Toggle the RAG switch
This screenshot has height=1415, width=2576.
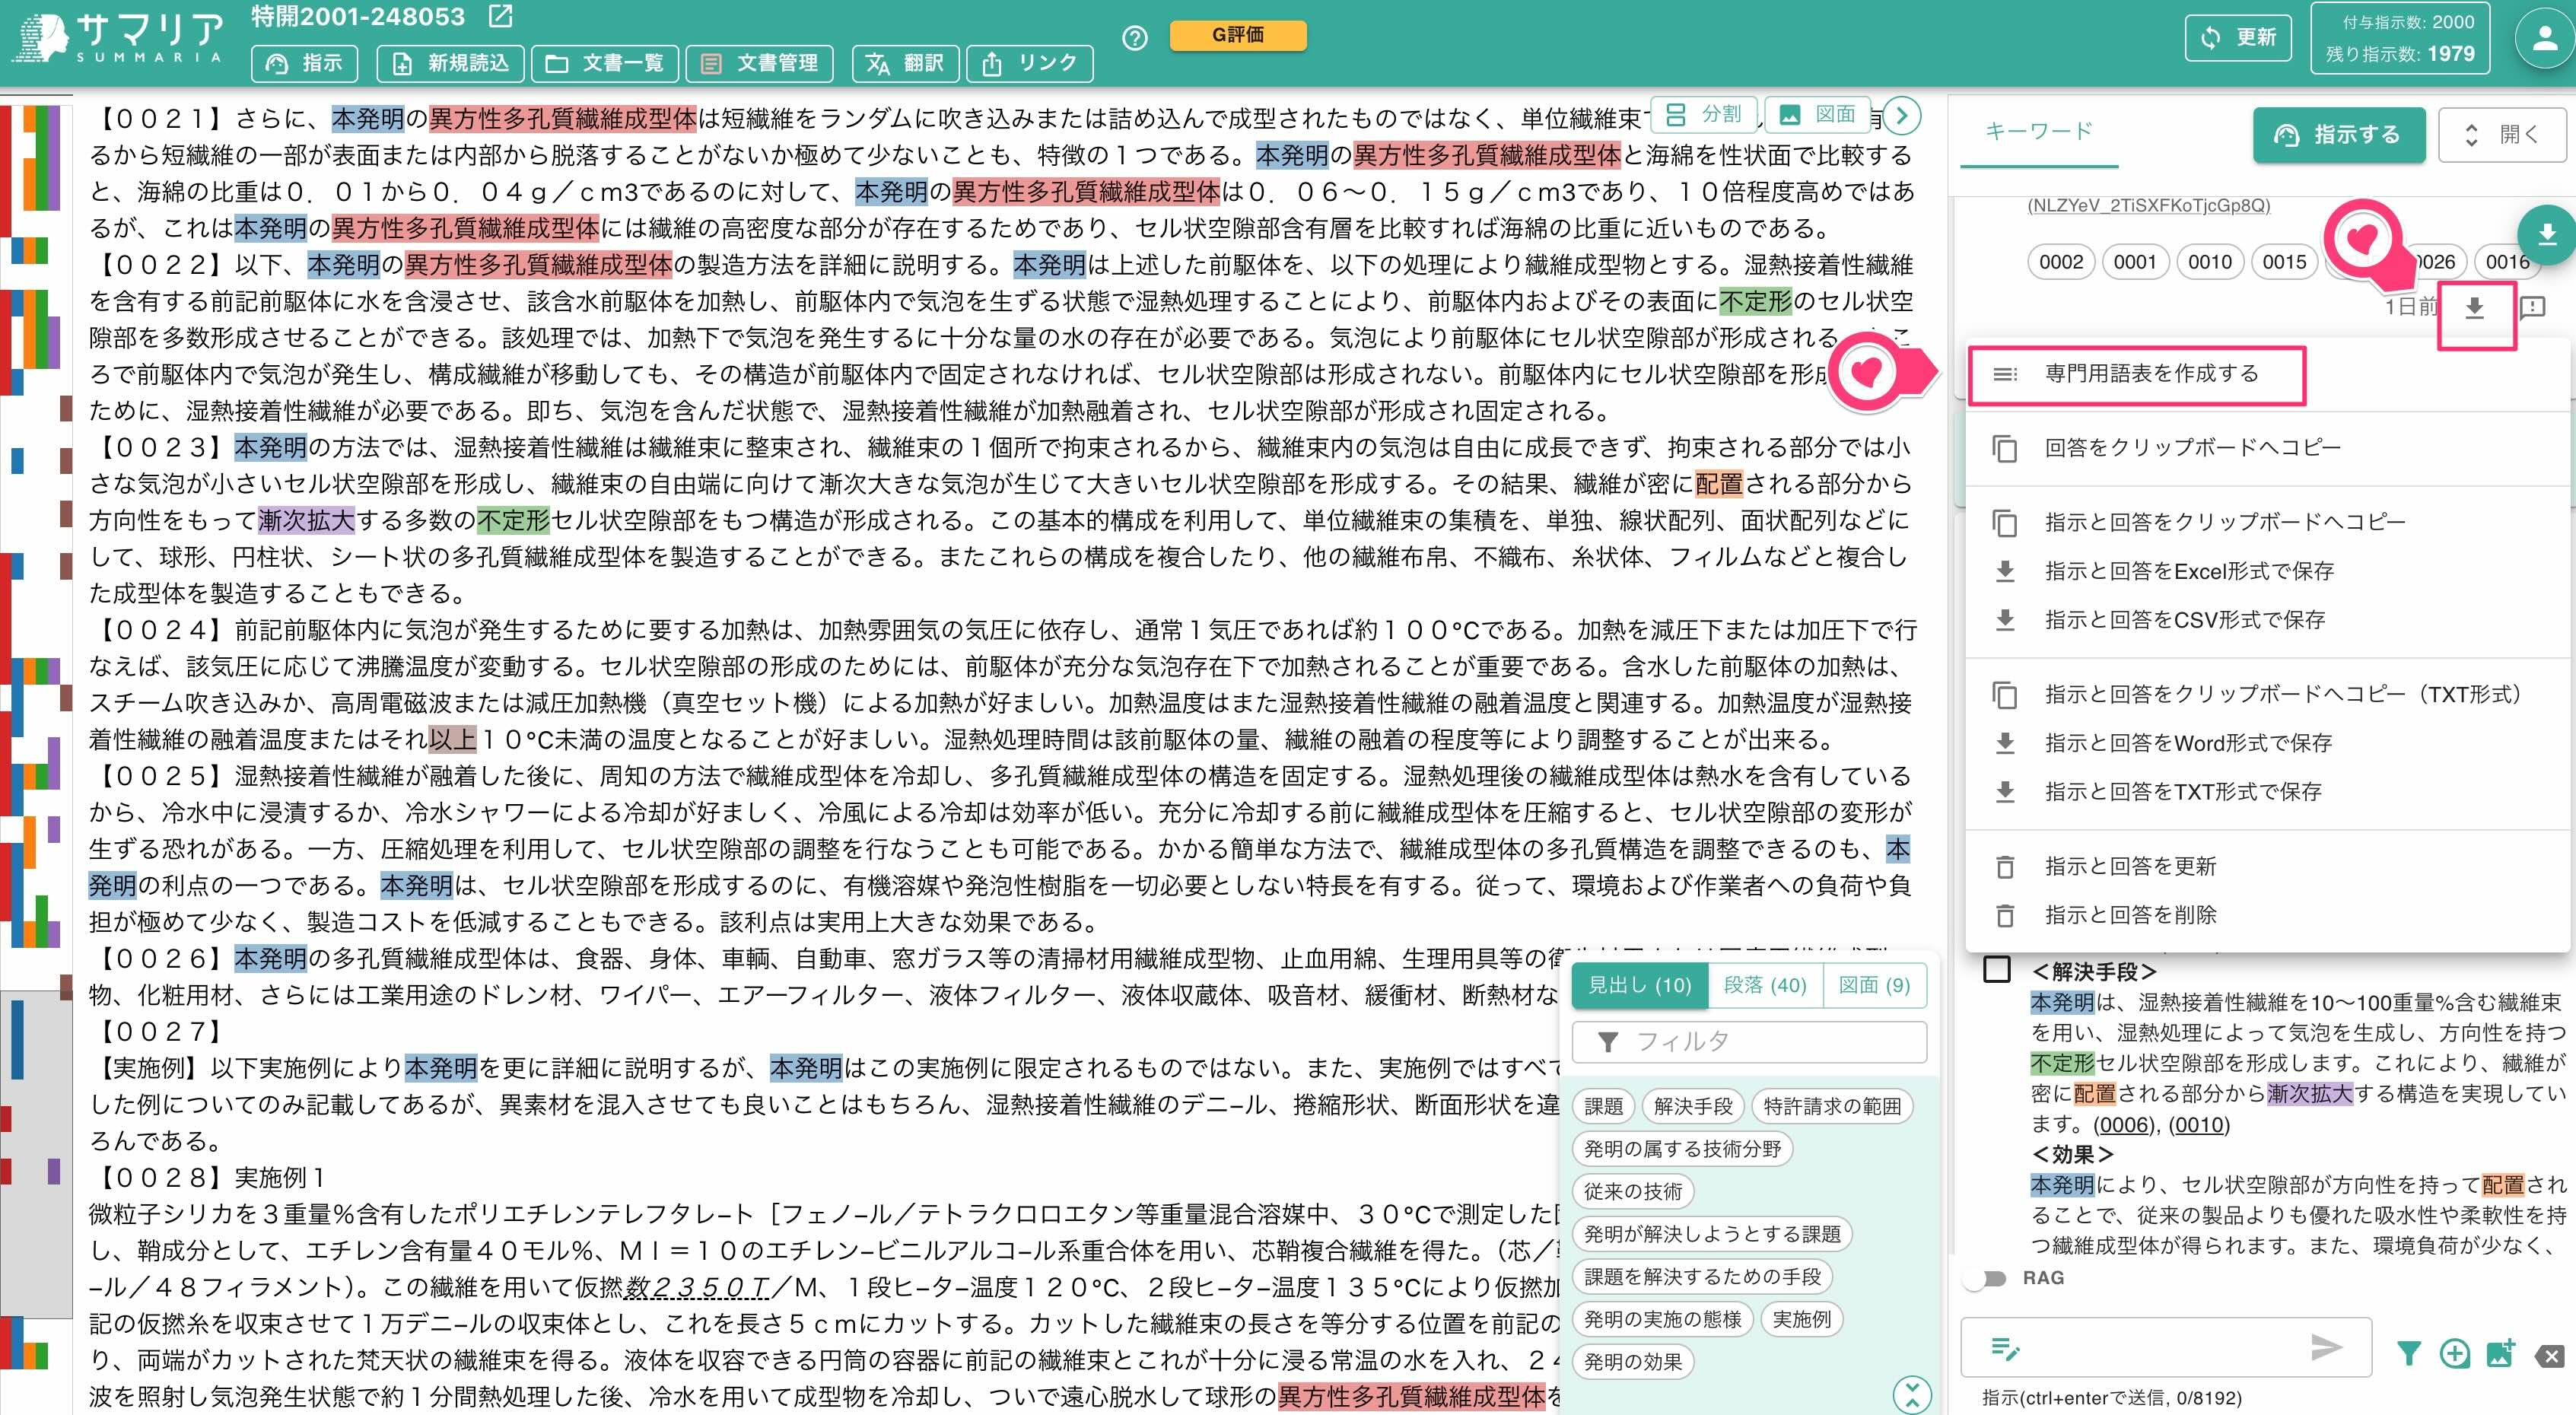click(x=1984, y=1278)
